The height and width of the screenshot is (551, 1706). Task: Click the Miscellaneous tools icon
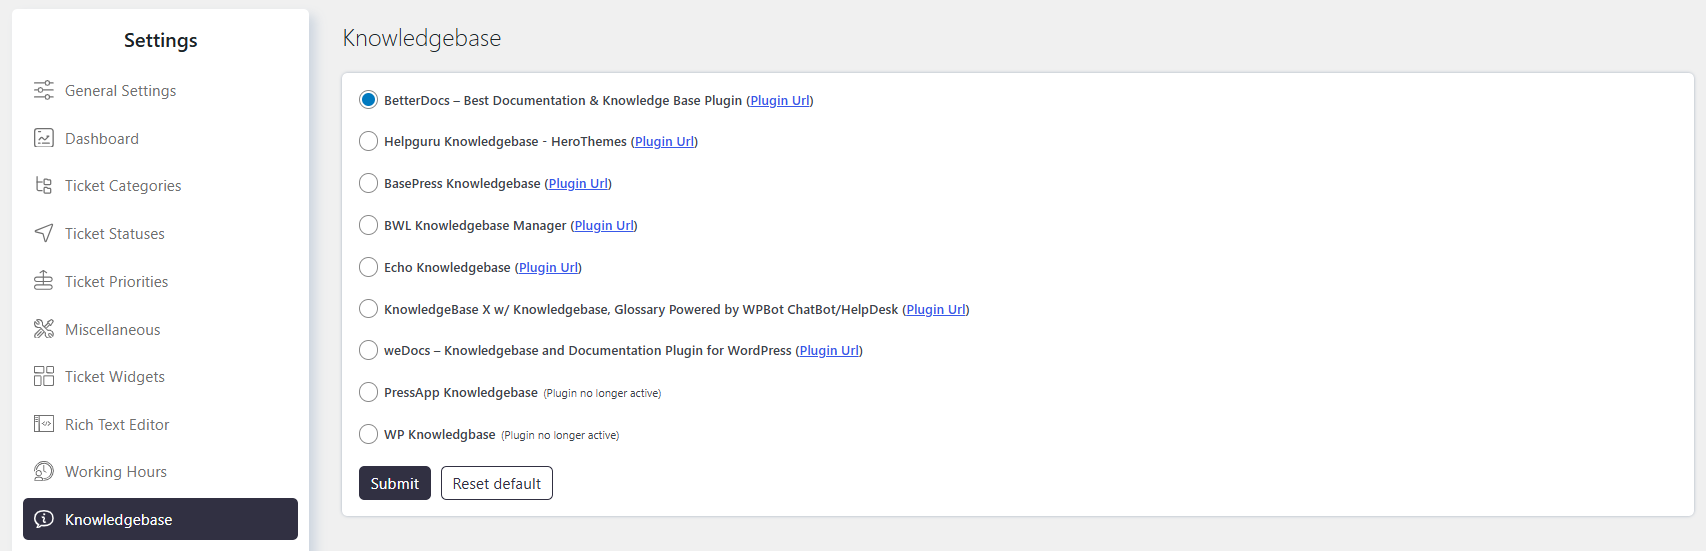[x=44, y=329]
